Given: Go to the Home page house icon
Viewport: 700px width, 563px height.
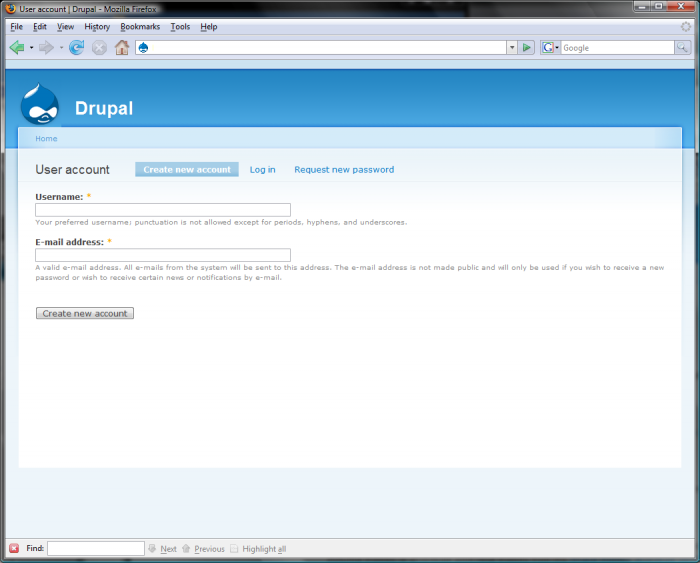Looking at the screenshot, I should point(122,47).
